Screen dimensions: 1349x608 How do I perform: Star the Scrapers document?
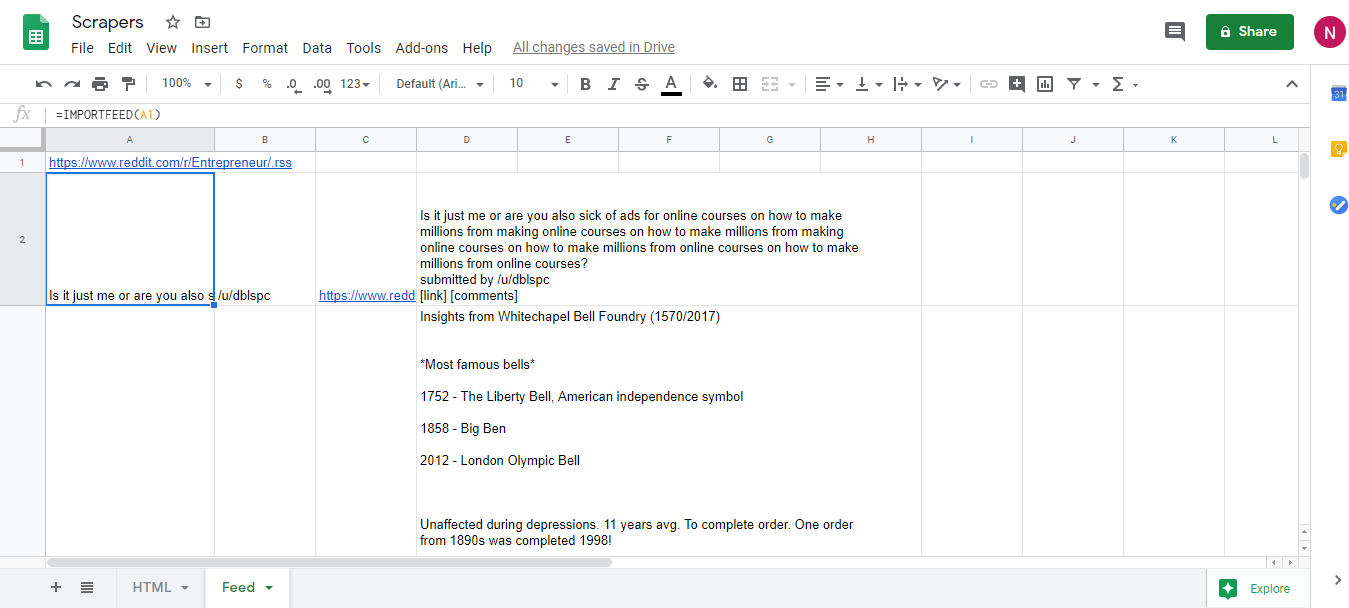click(173, 22)
